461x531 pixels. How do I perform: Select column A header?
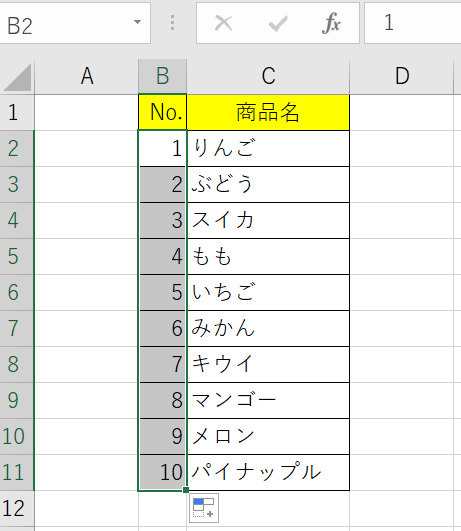pos(86,76)
